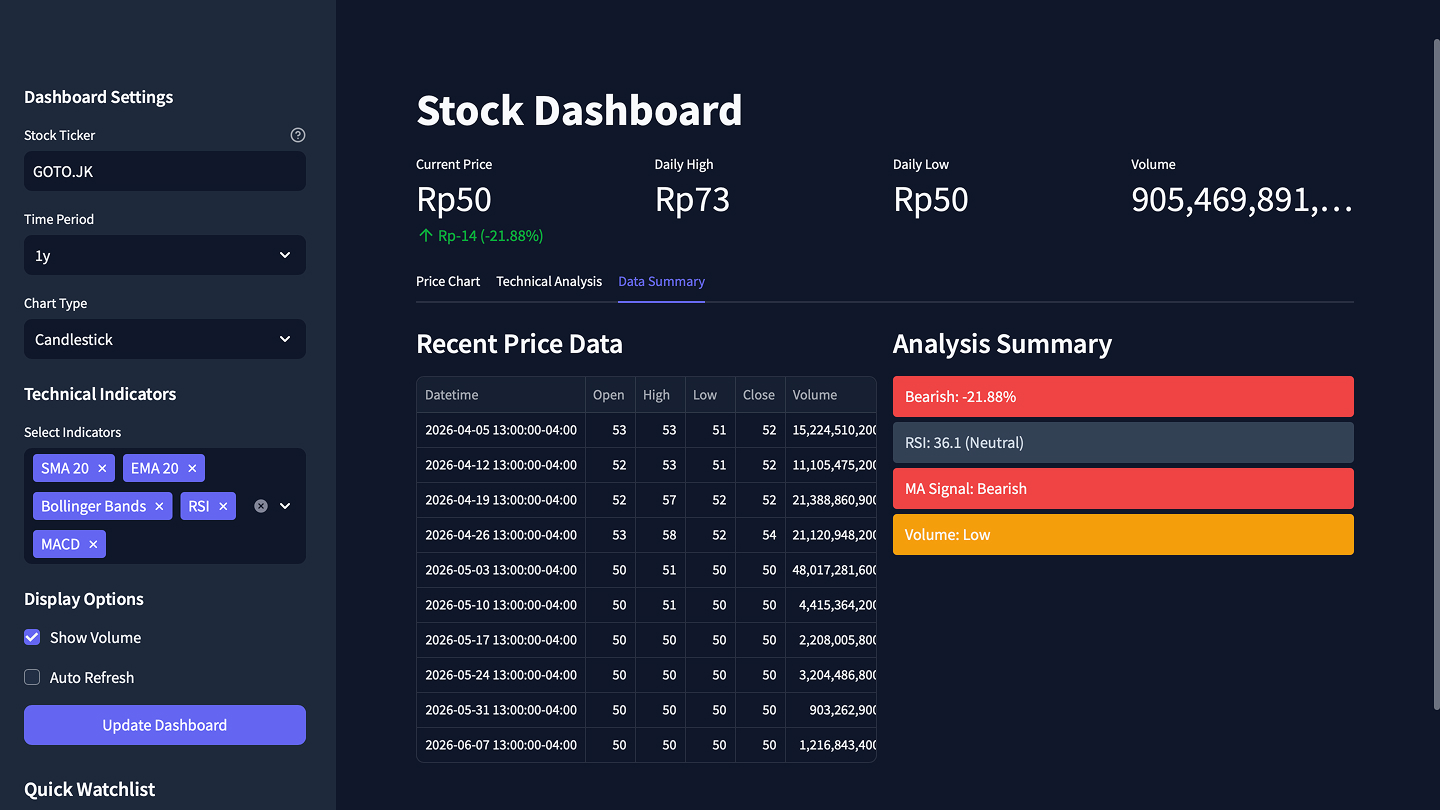Click the Update Dashboard button
Screen dimensions: 1440x810
[165, 725]
